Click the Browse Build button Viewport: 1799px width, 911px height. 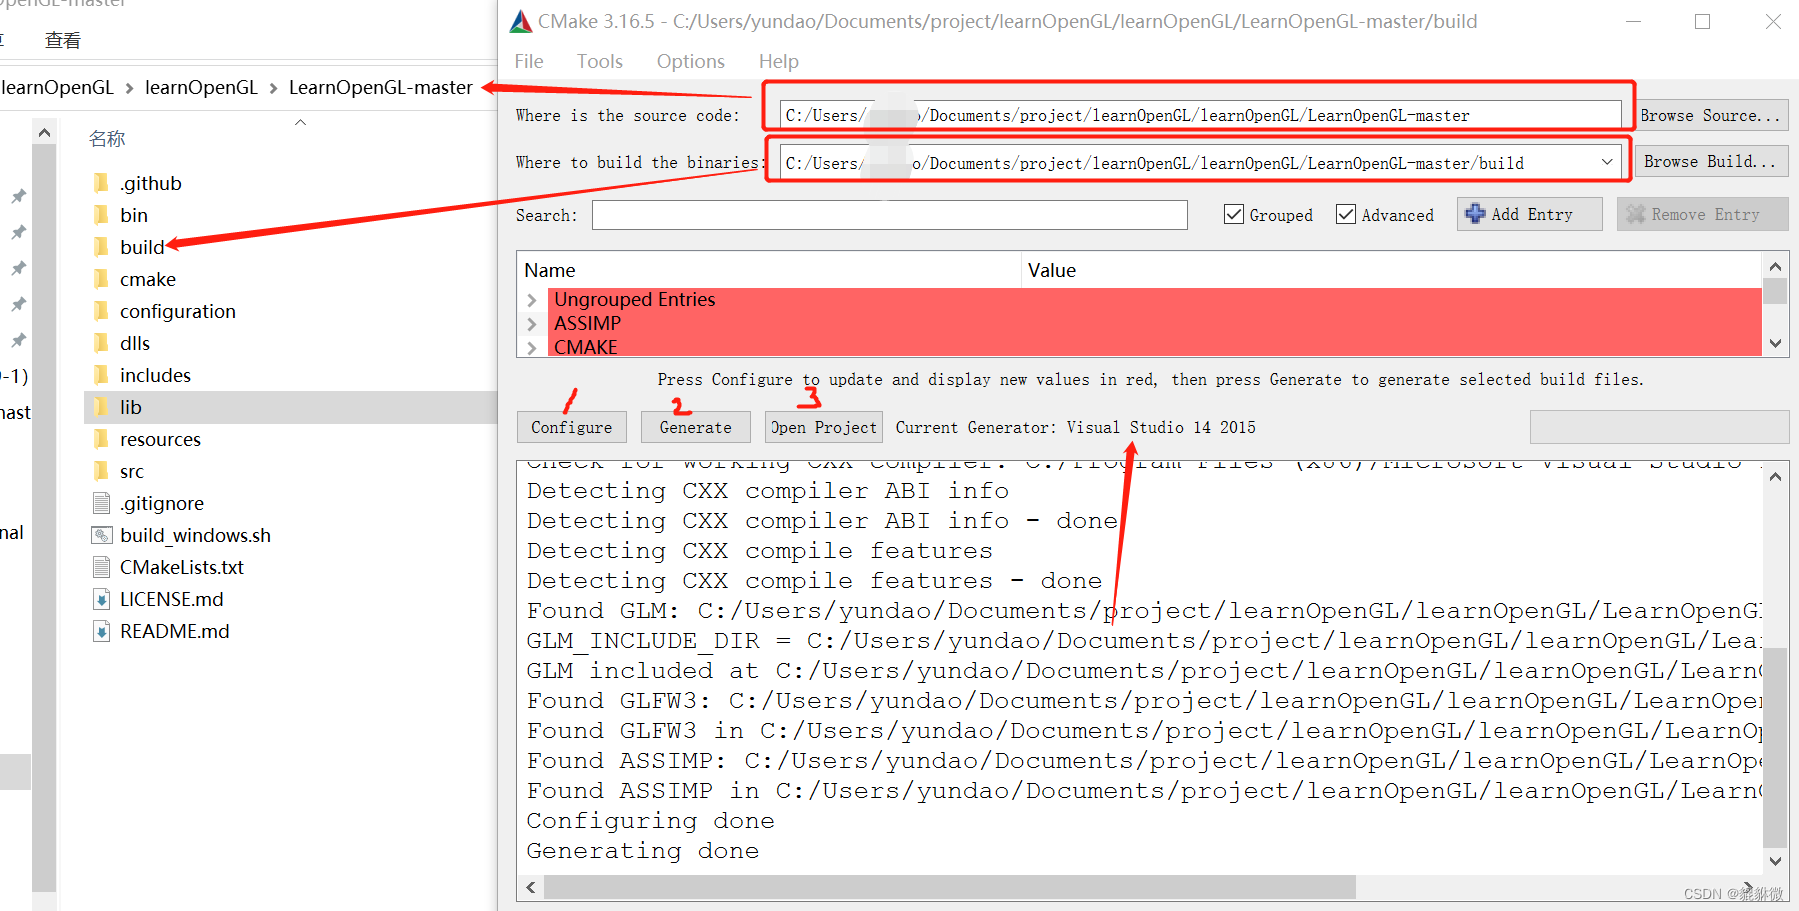[1711, 161]
